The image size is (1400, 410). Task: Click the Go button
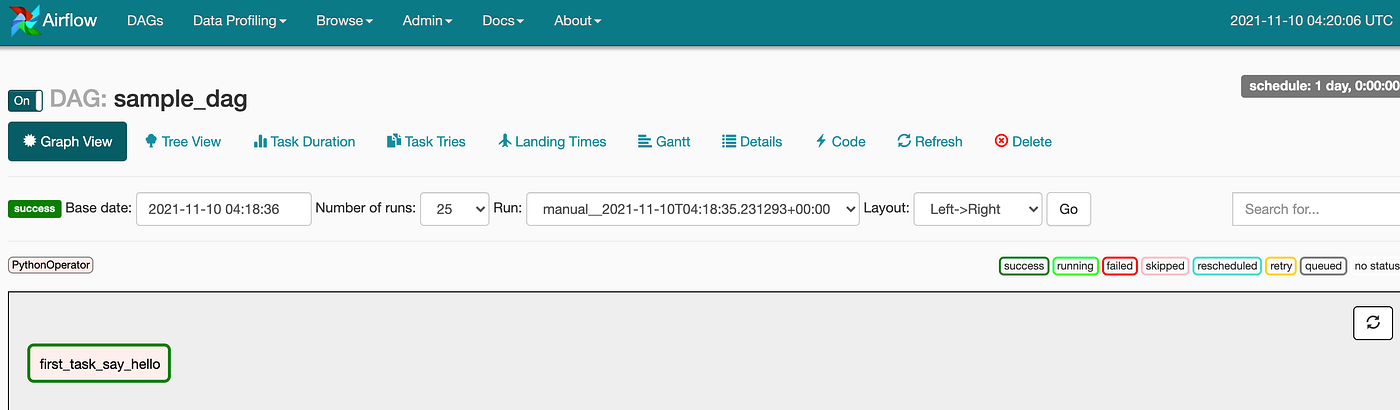(x=1068, y=209)
